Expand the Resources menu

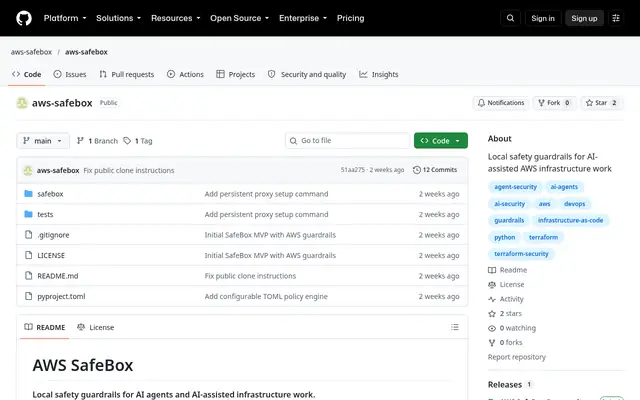(x=176, y=18)
